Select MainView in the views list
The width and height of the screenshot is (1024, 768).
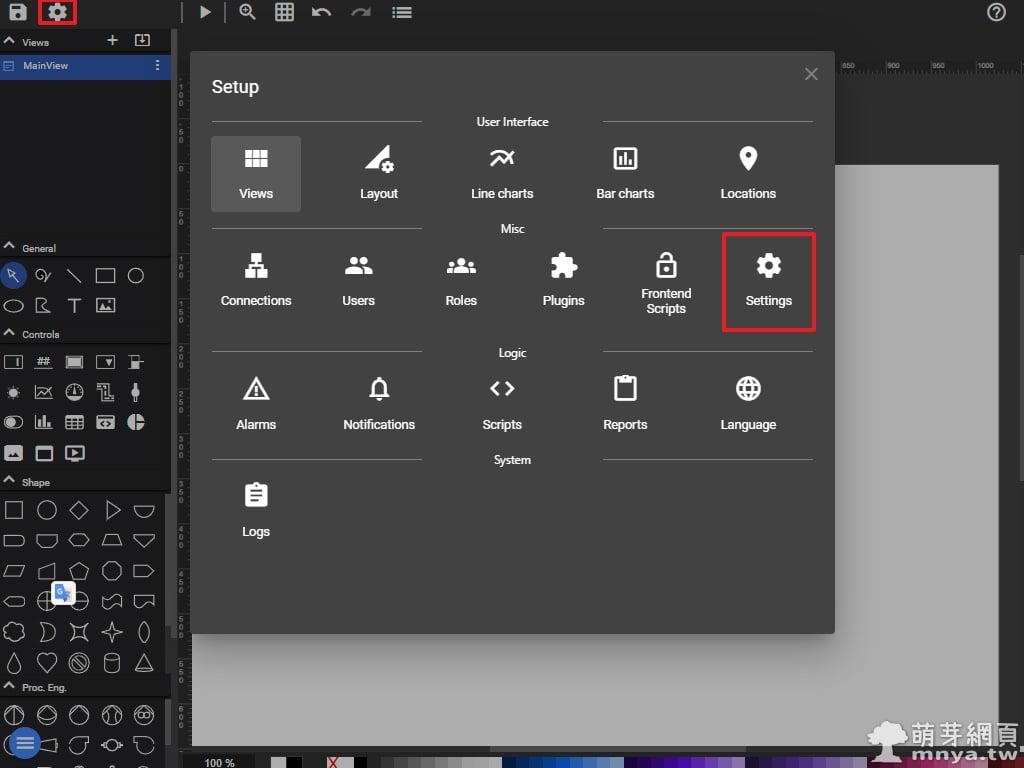point(46,66)
